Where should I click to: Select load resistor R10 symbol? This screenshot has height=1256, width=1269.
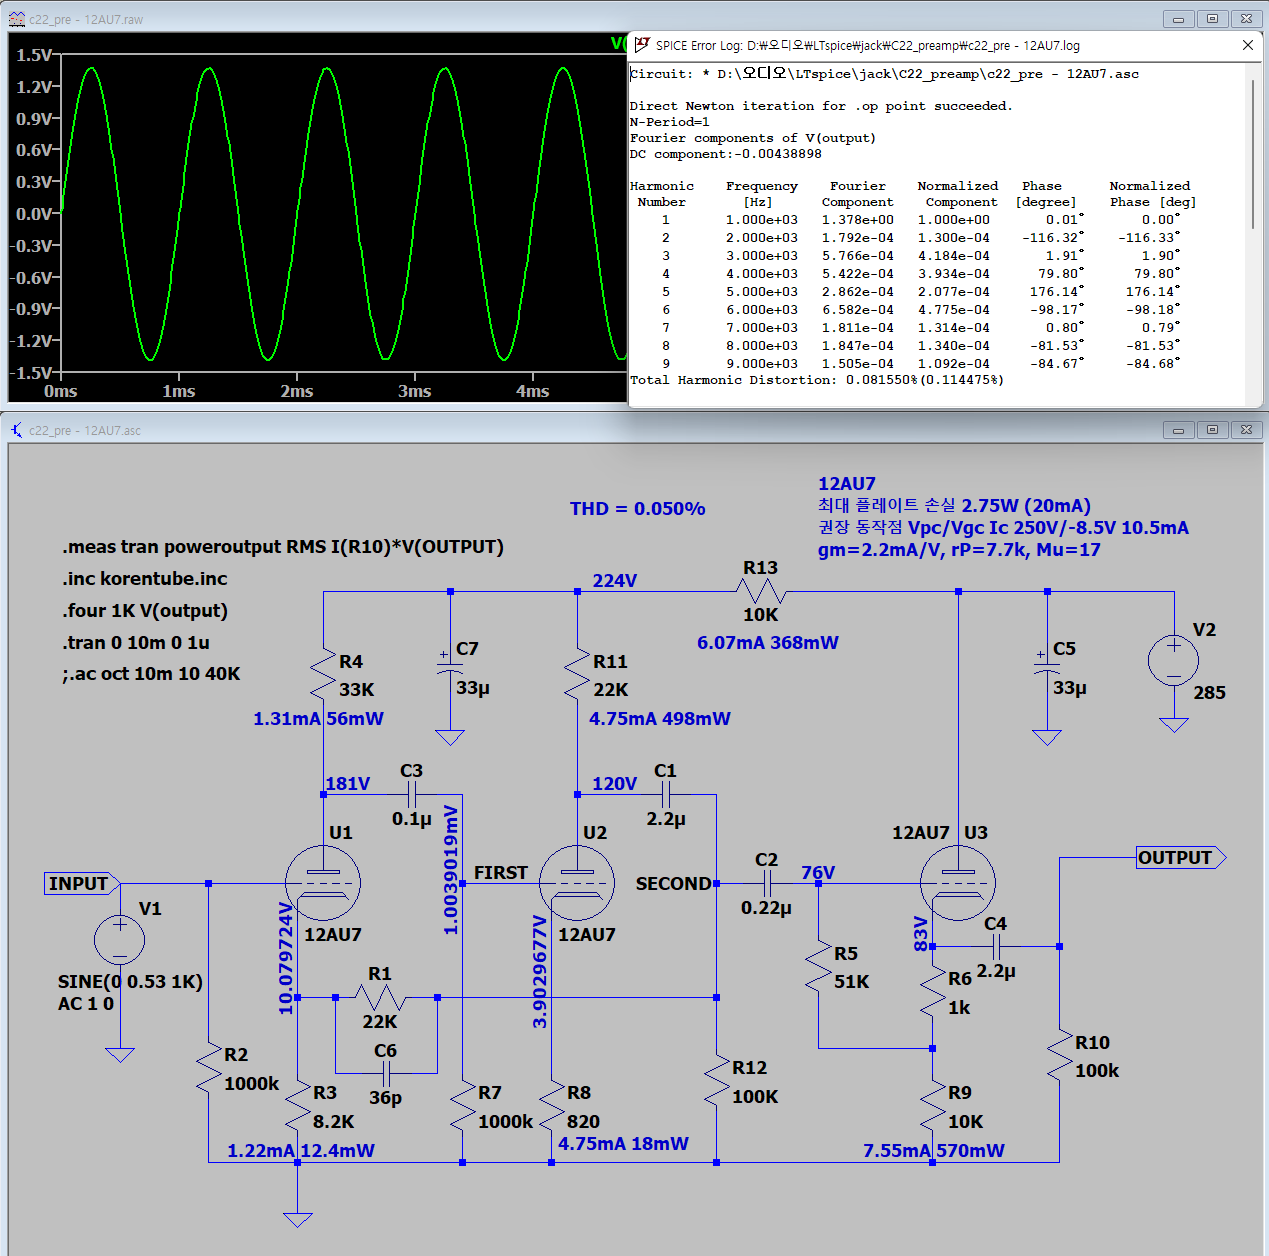tap(1060, 1056)
